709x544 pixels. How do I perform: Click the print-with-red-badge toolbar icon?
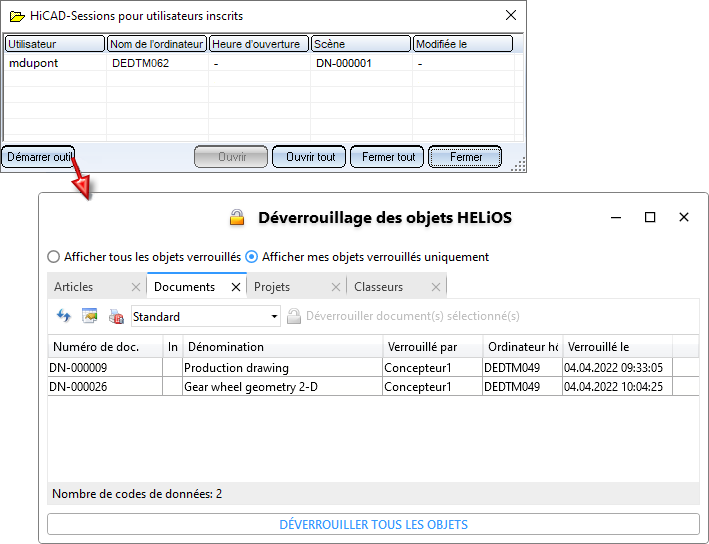[x=116, y=316]
